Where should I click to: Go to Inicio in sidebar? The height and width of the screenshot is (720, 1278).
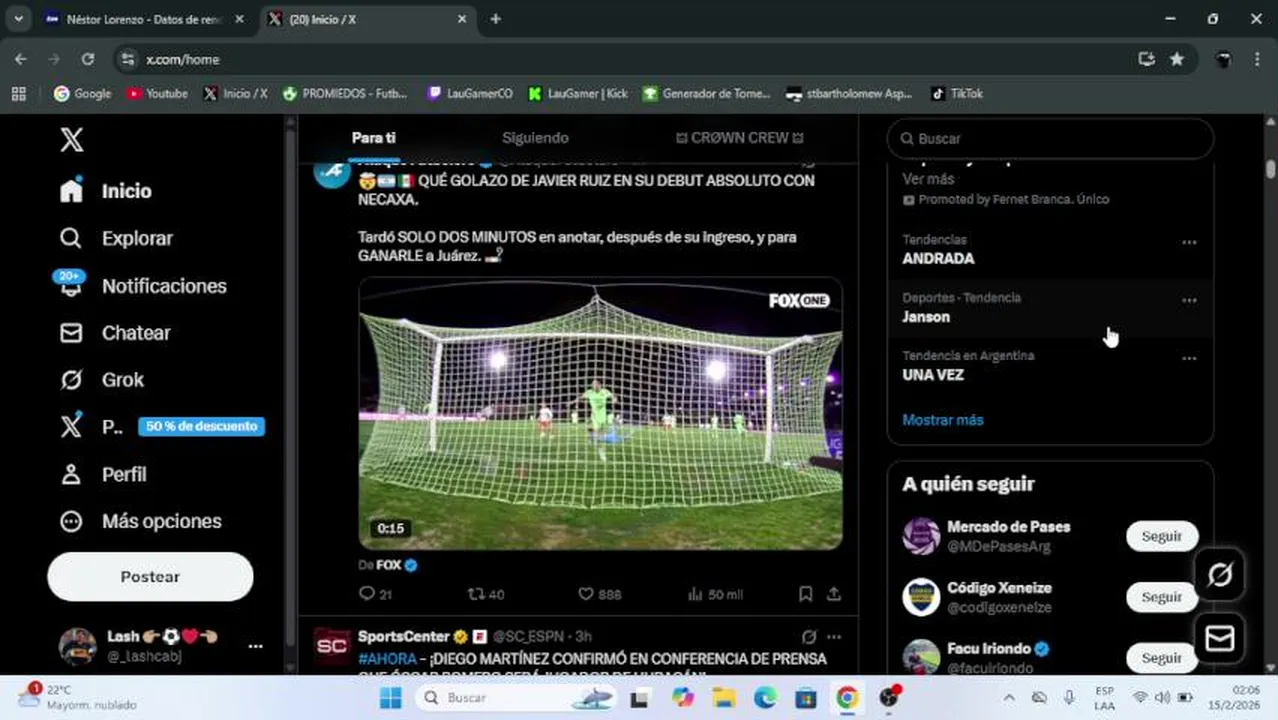[106, 191]
